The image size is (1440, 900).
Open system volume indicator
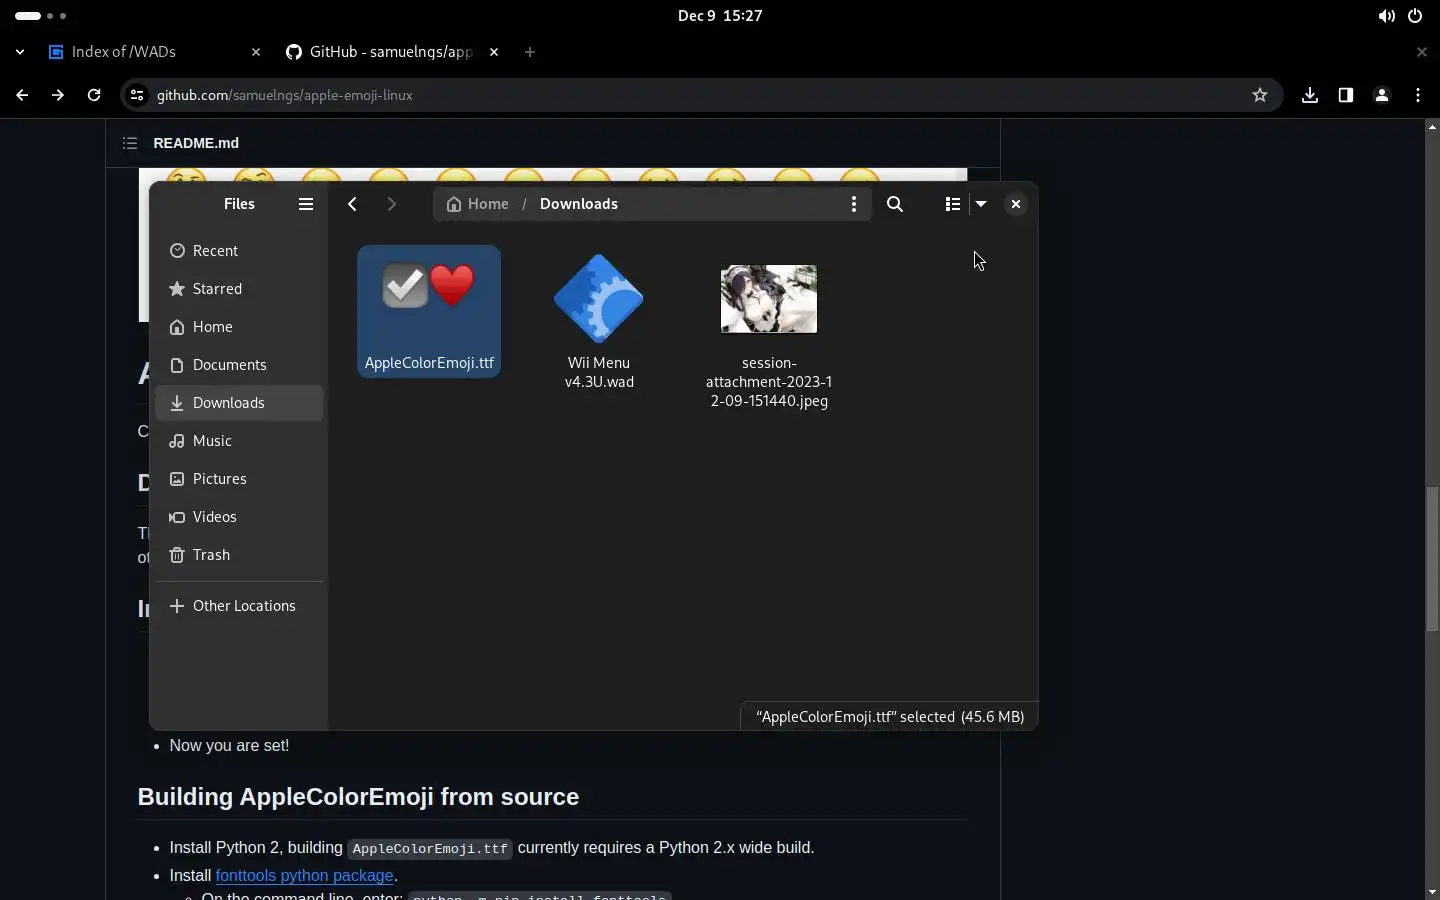pos(1386,16)
